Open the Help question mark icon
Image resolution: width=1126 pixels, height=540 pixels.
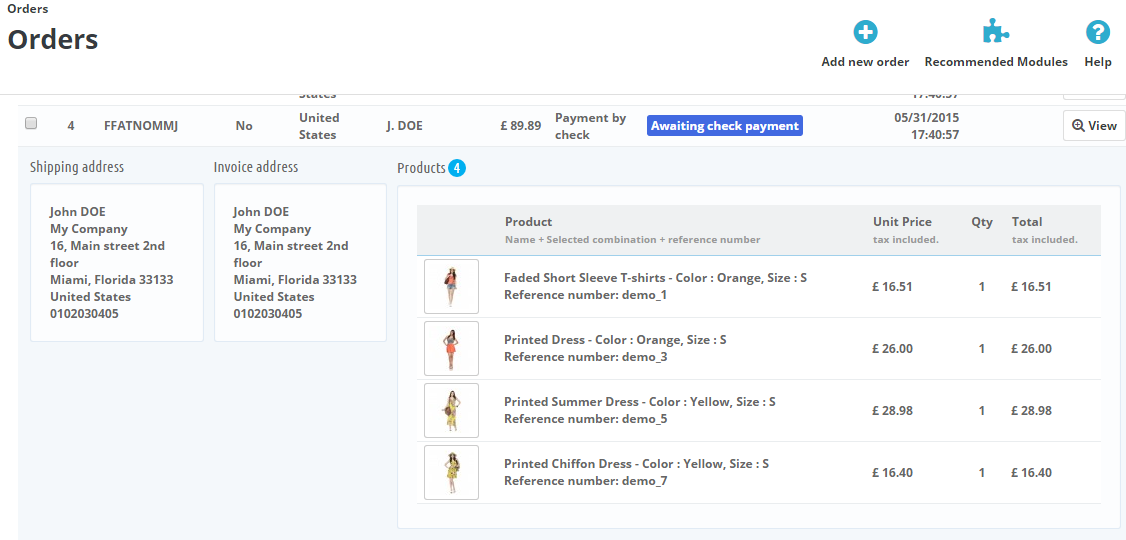pos(1097,32)
